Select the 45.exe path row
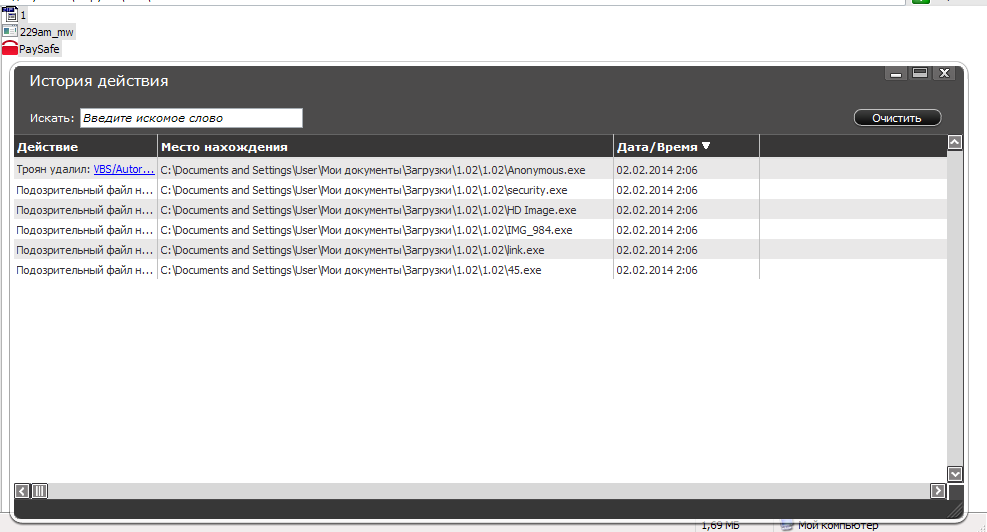The width and height of the screenshot is (987, 532). click(351, 271)
